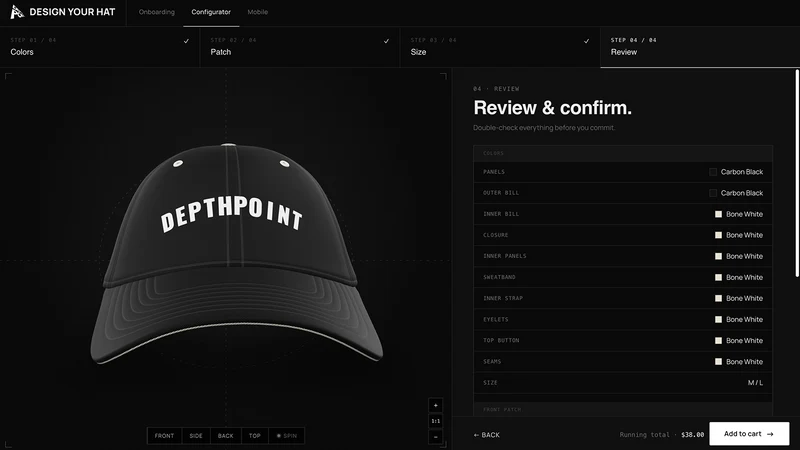
Task: Select Step 04 Review
Action: pyautogui.click(x=700, y=46)
